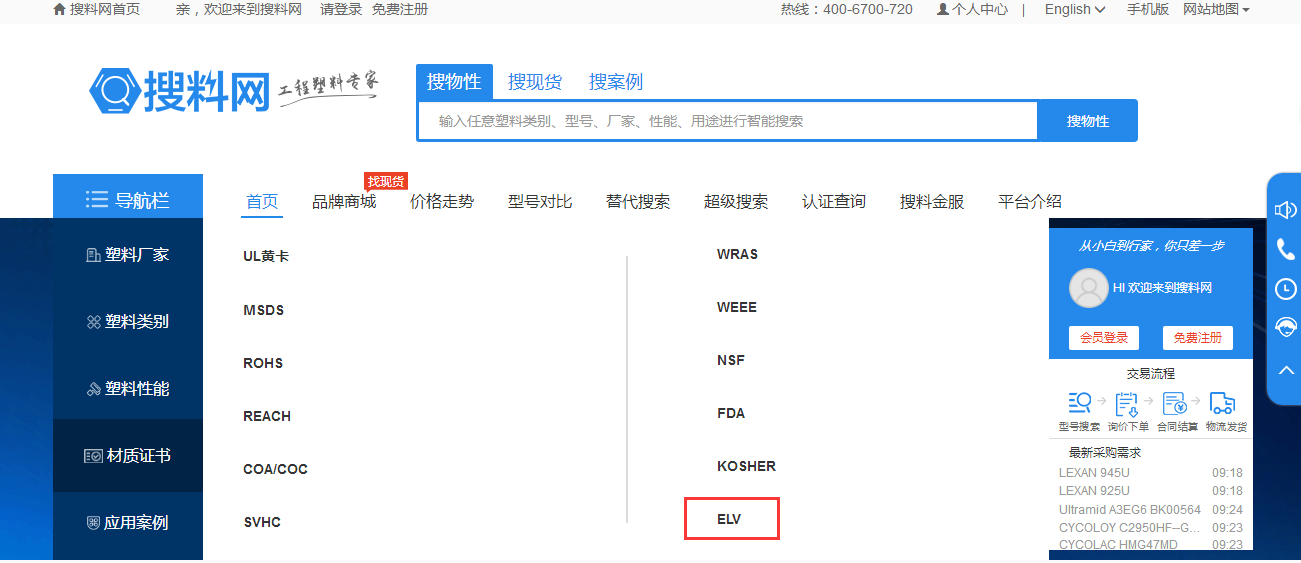
Task: Select 塑料厂家 in left sidebar
Action: (128, 255)
